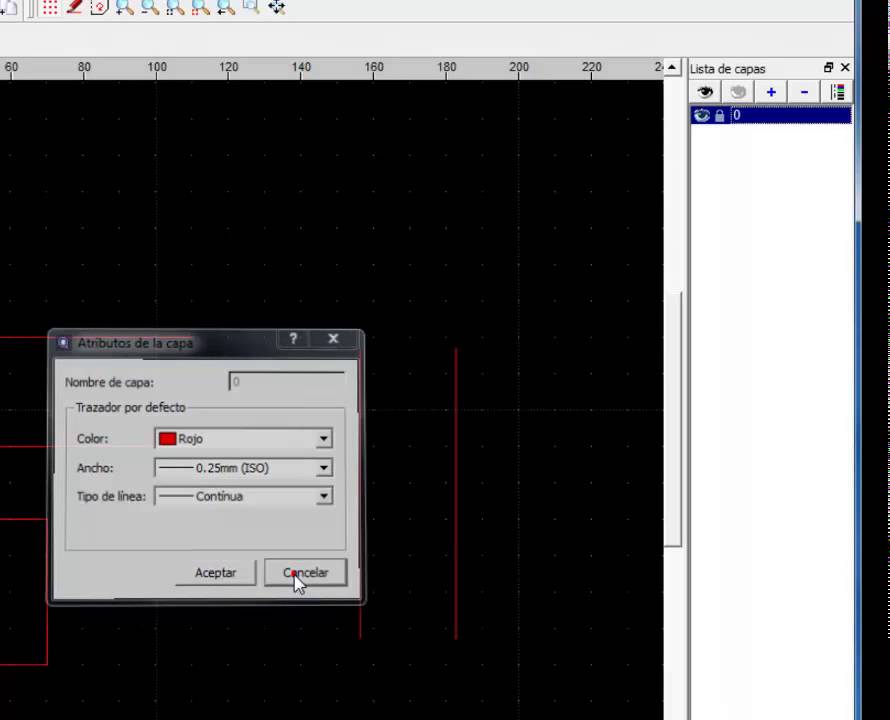Click the Nombre de capa input field
The image size is (890, 720).
click(x=287, y=382)
